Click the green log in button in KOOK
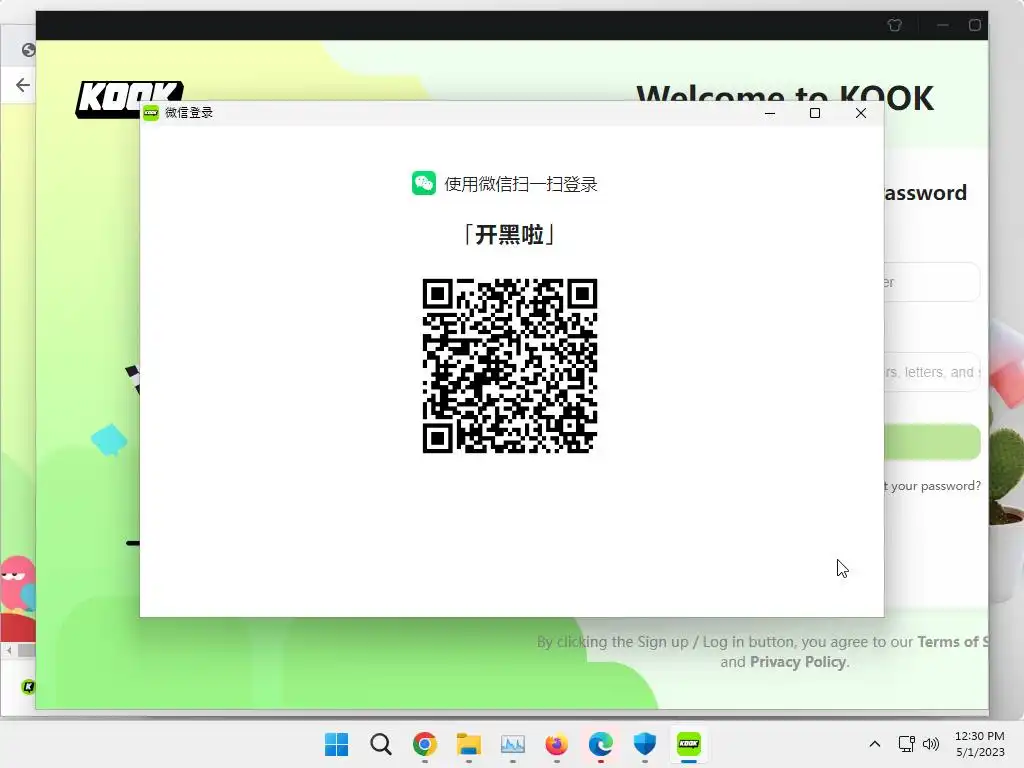The height and width of the screenshot is (768, 1024). tap(932, 442)
